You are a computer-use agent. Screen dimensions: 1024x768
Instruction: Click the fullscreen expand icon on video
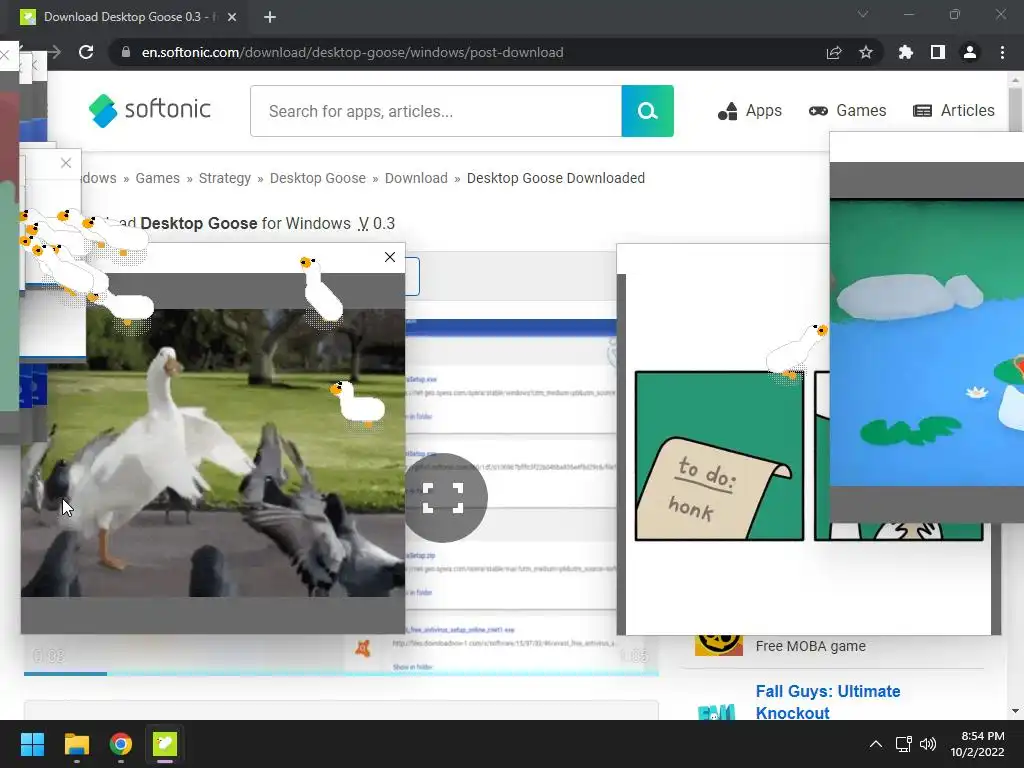(x=443, y=498)
